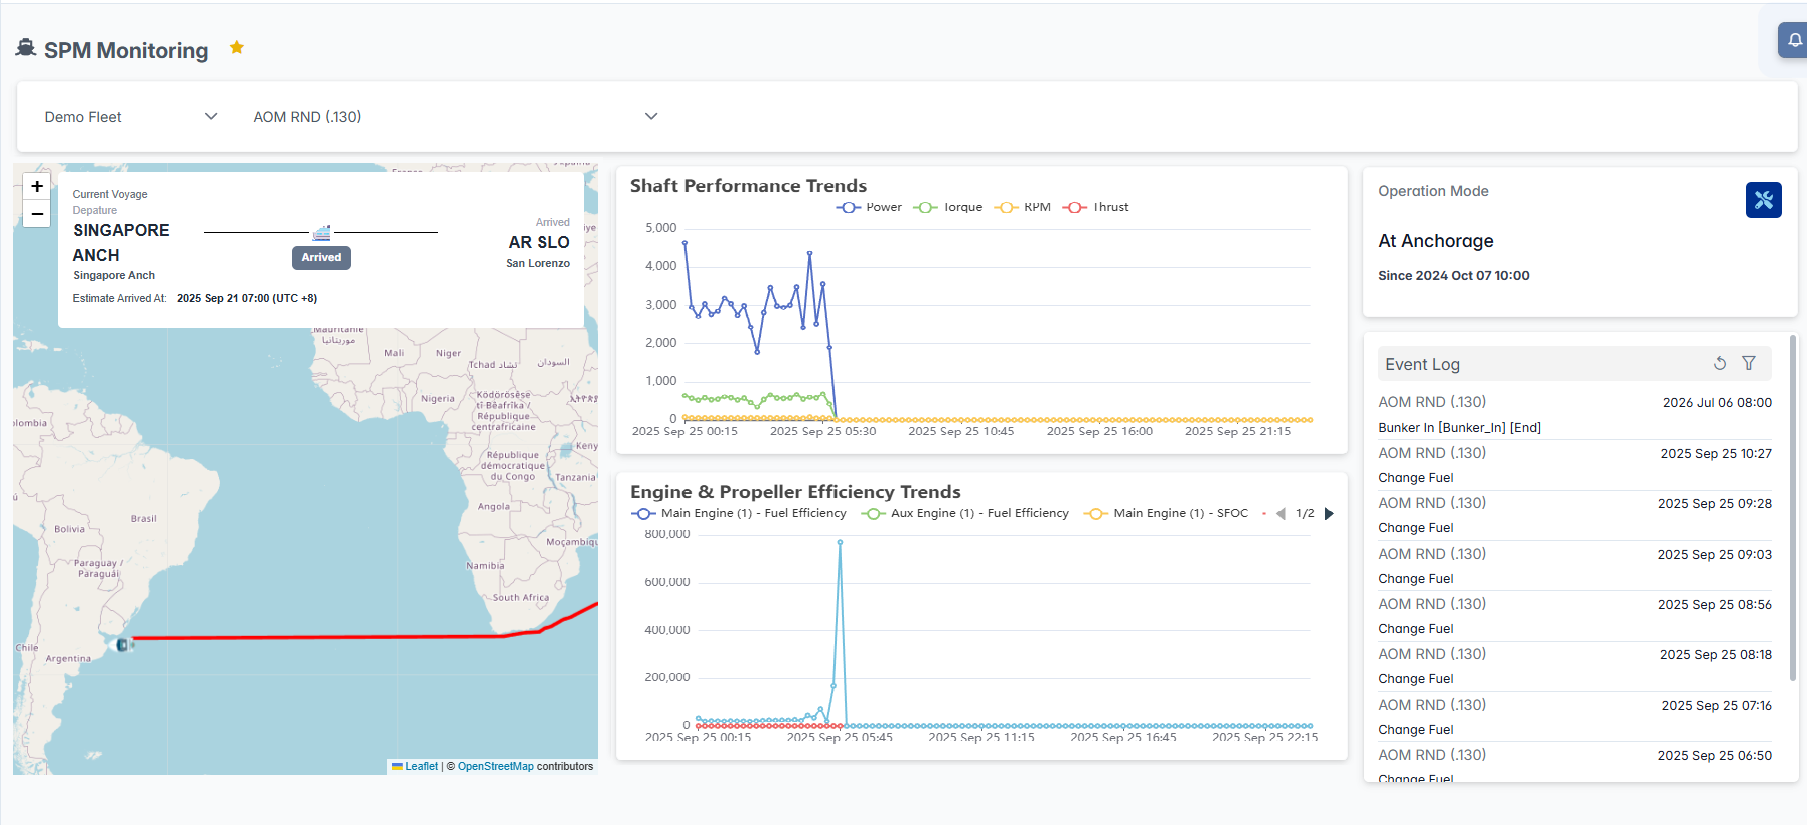Refresh the Event Log
The width and height of the screenshot is (1807, 825).
[x=1719, y=364]
